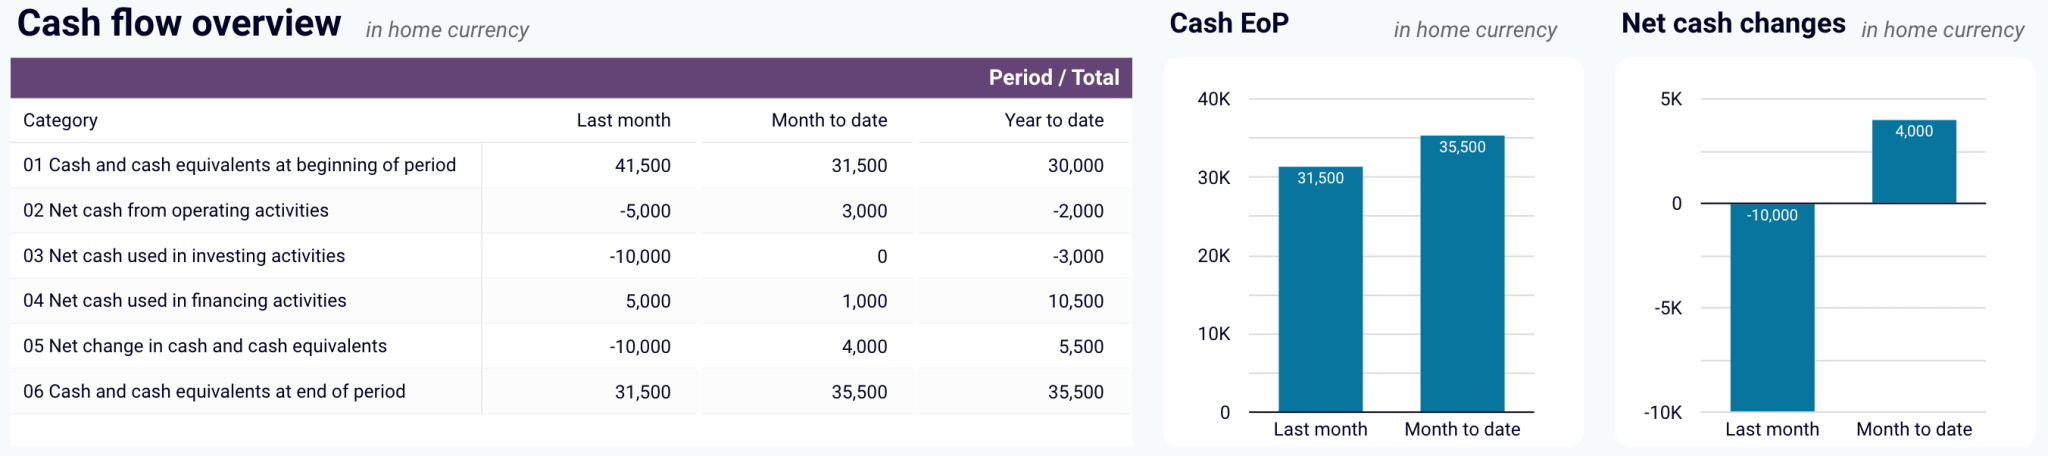The height and width of the screenshot is (456, 2048).
Task: Click row 05 Net change in cash
Action: [x=571, y=346]
